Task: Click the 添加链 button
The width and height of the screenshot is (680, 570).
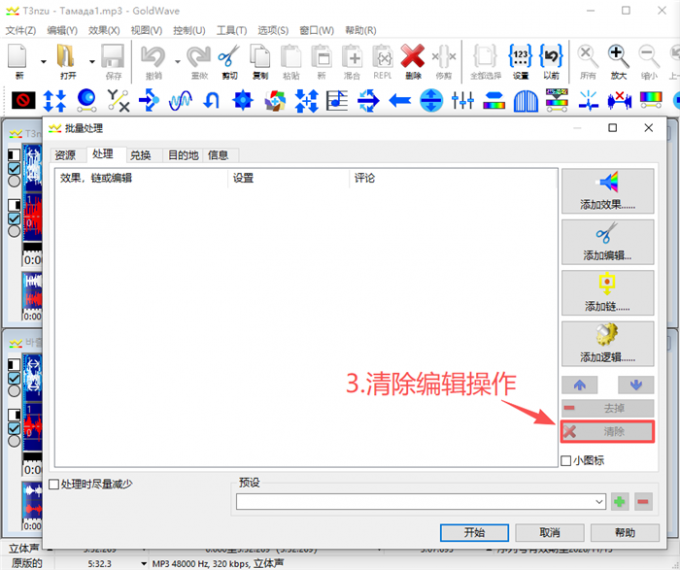Action: click(608, 293)
